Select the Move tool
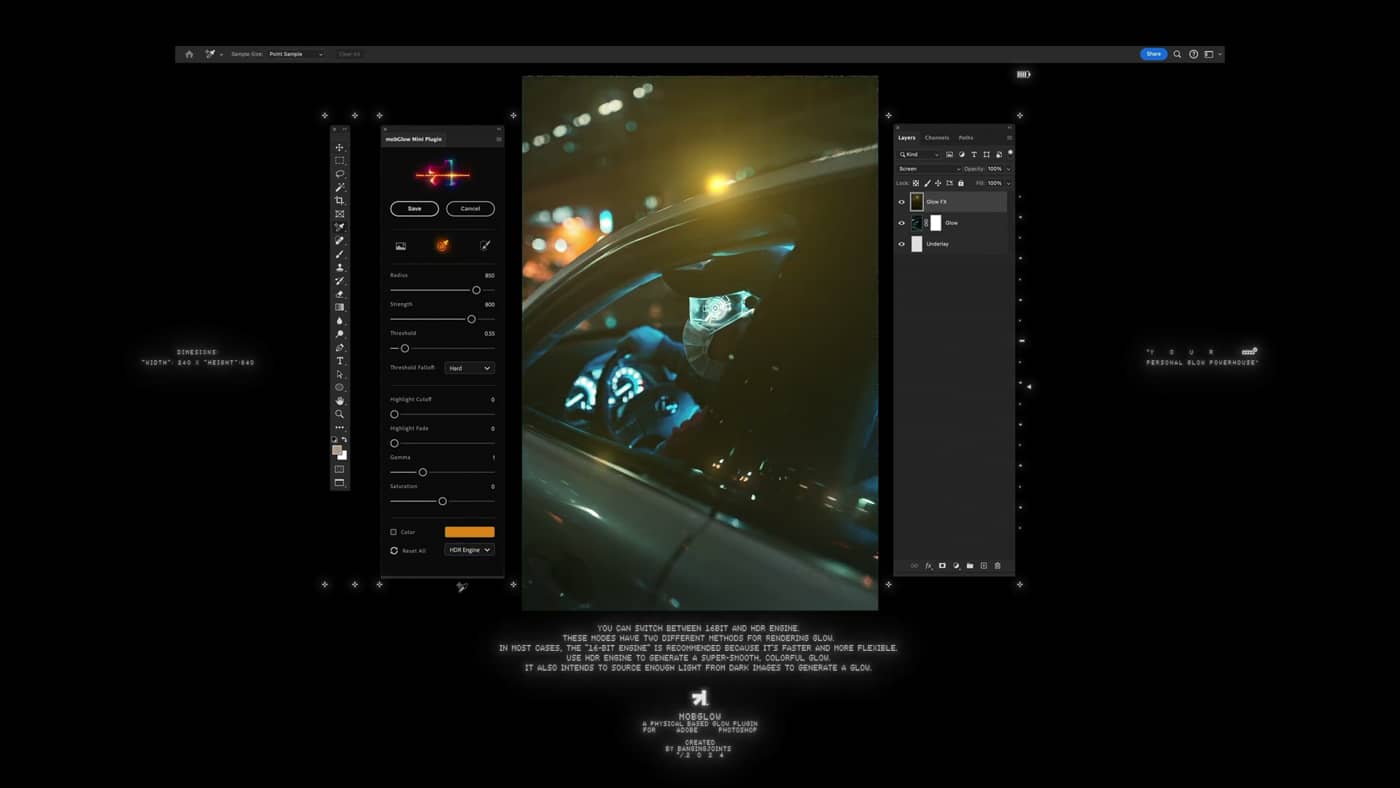This screenshot has width=1400, height=788. (339, 147)
